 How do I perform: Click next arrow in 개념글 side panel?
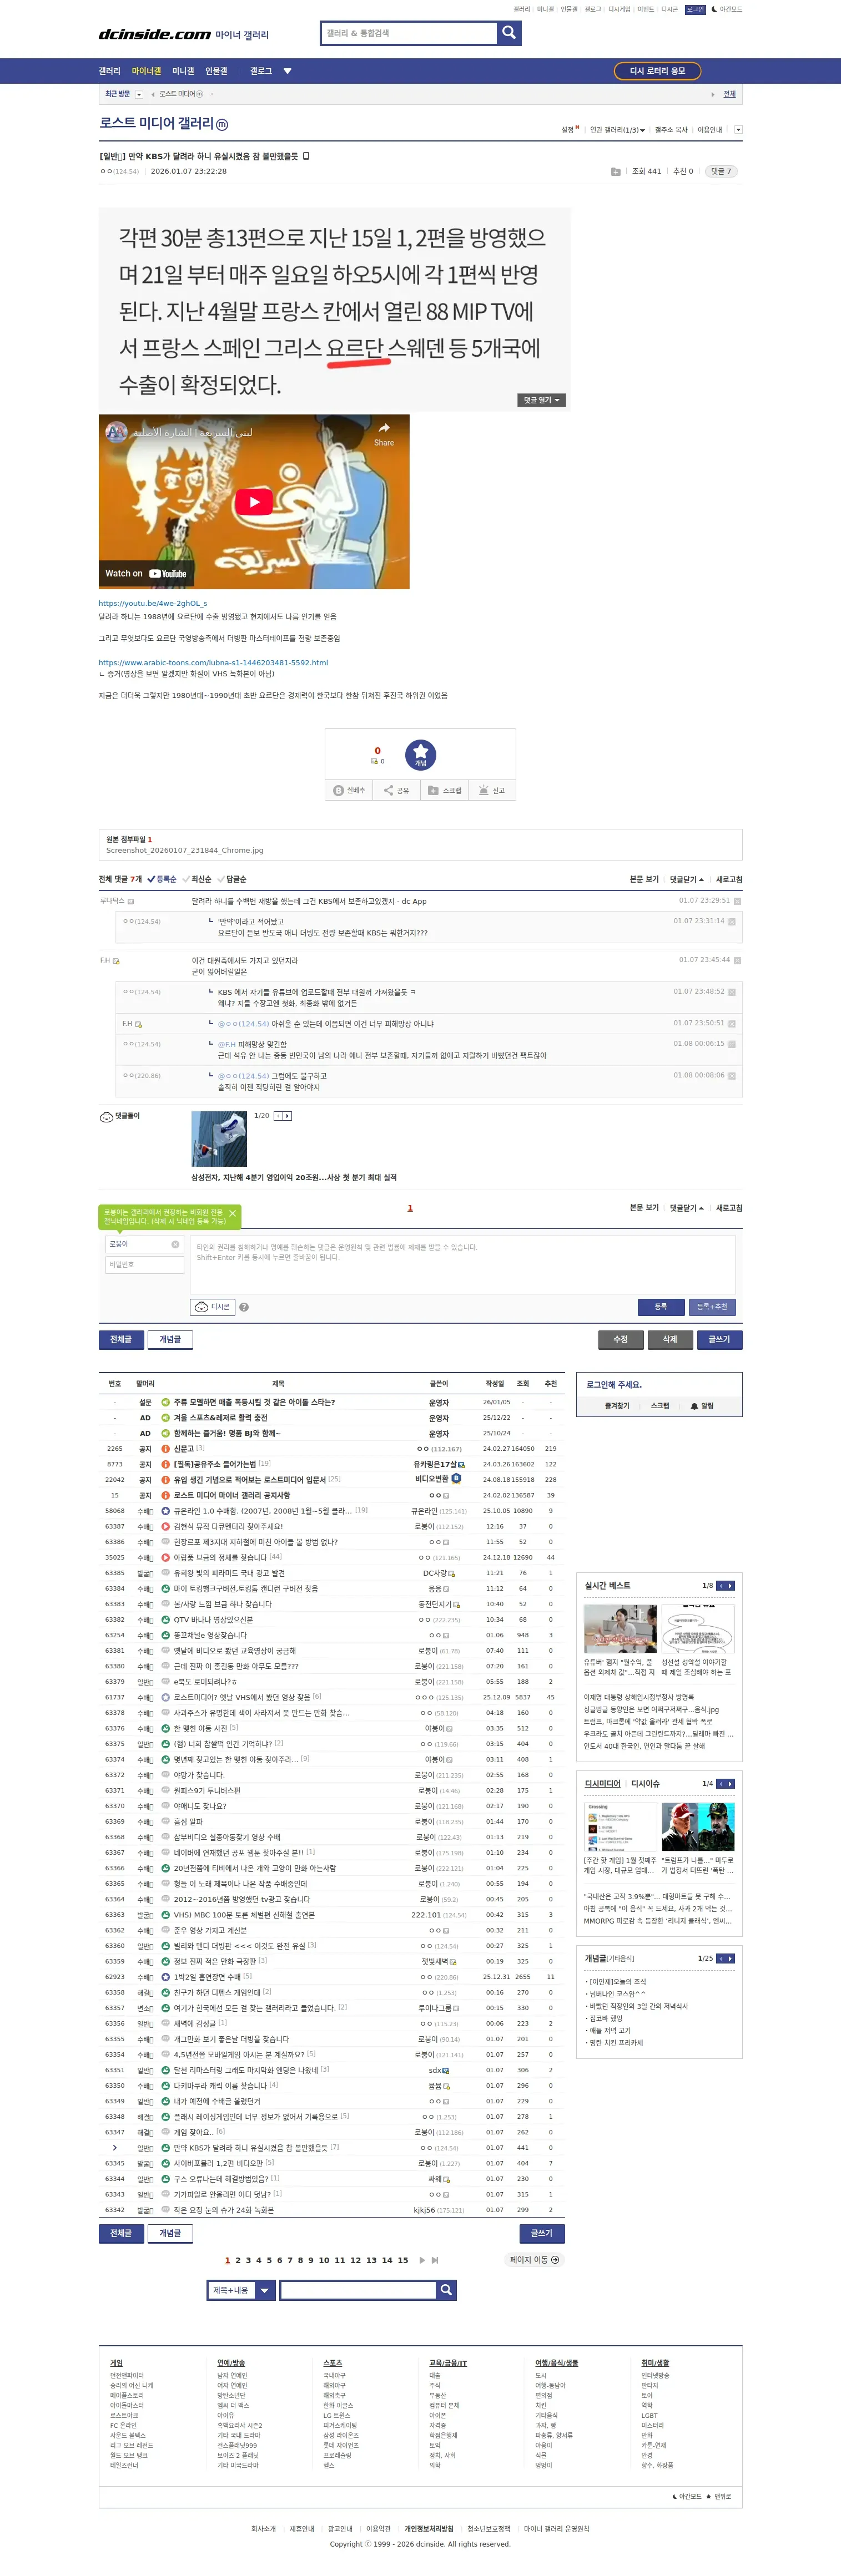(731, 1959)
